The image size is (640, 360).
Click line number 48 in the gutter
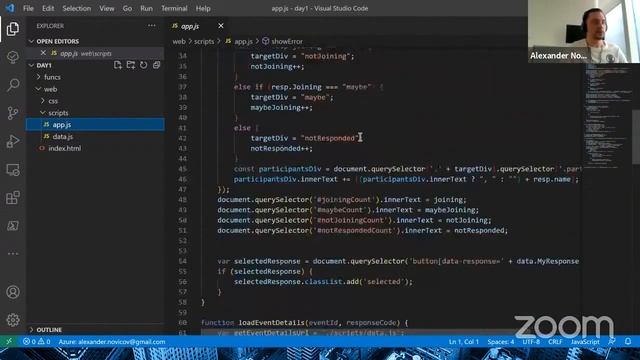(182, 200)
